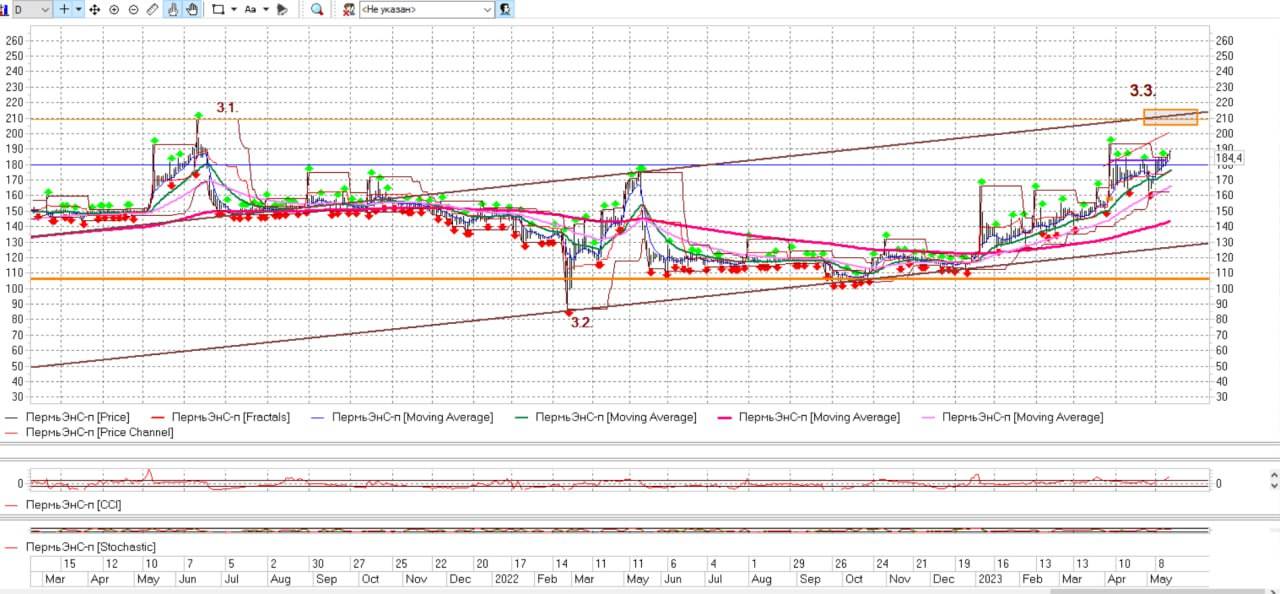Select the Aa text label tool
Screen dimensions: 1280x594
click(250, 9)
